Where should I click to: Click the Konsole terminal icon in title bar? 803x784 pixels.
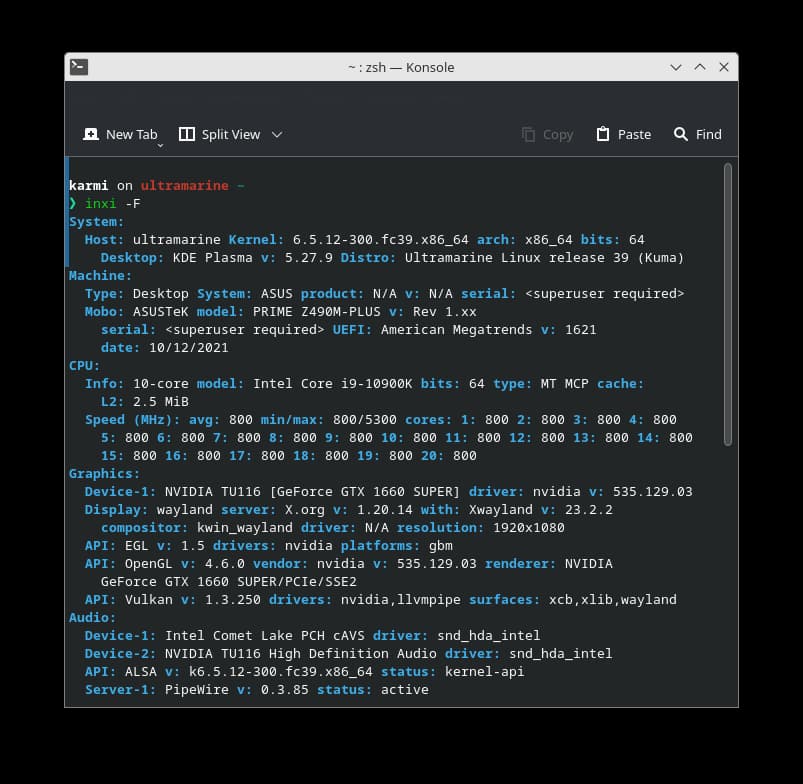tap(79, 67)
